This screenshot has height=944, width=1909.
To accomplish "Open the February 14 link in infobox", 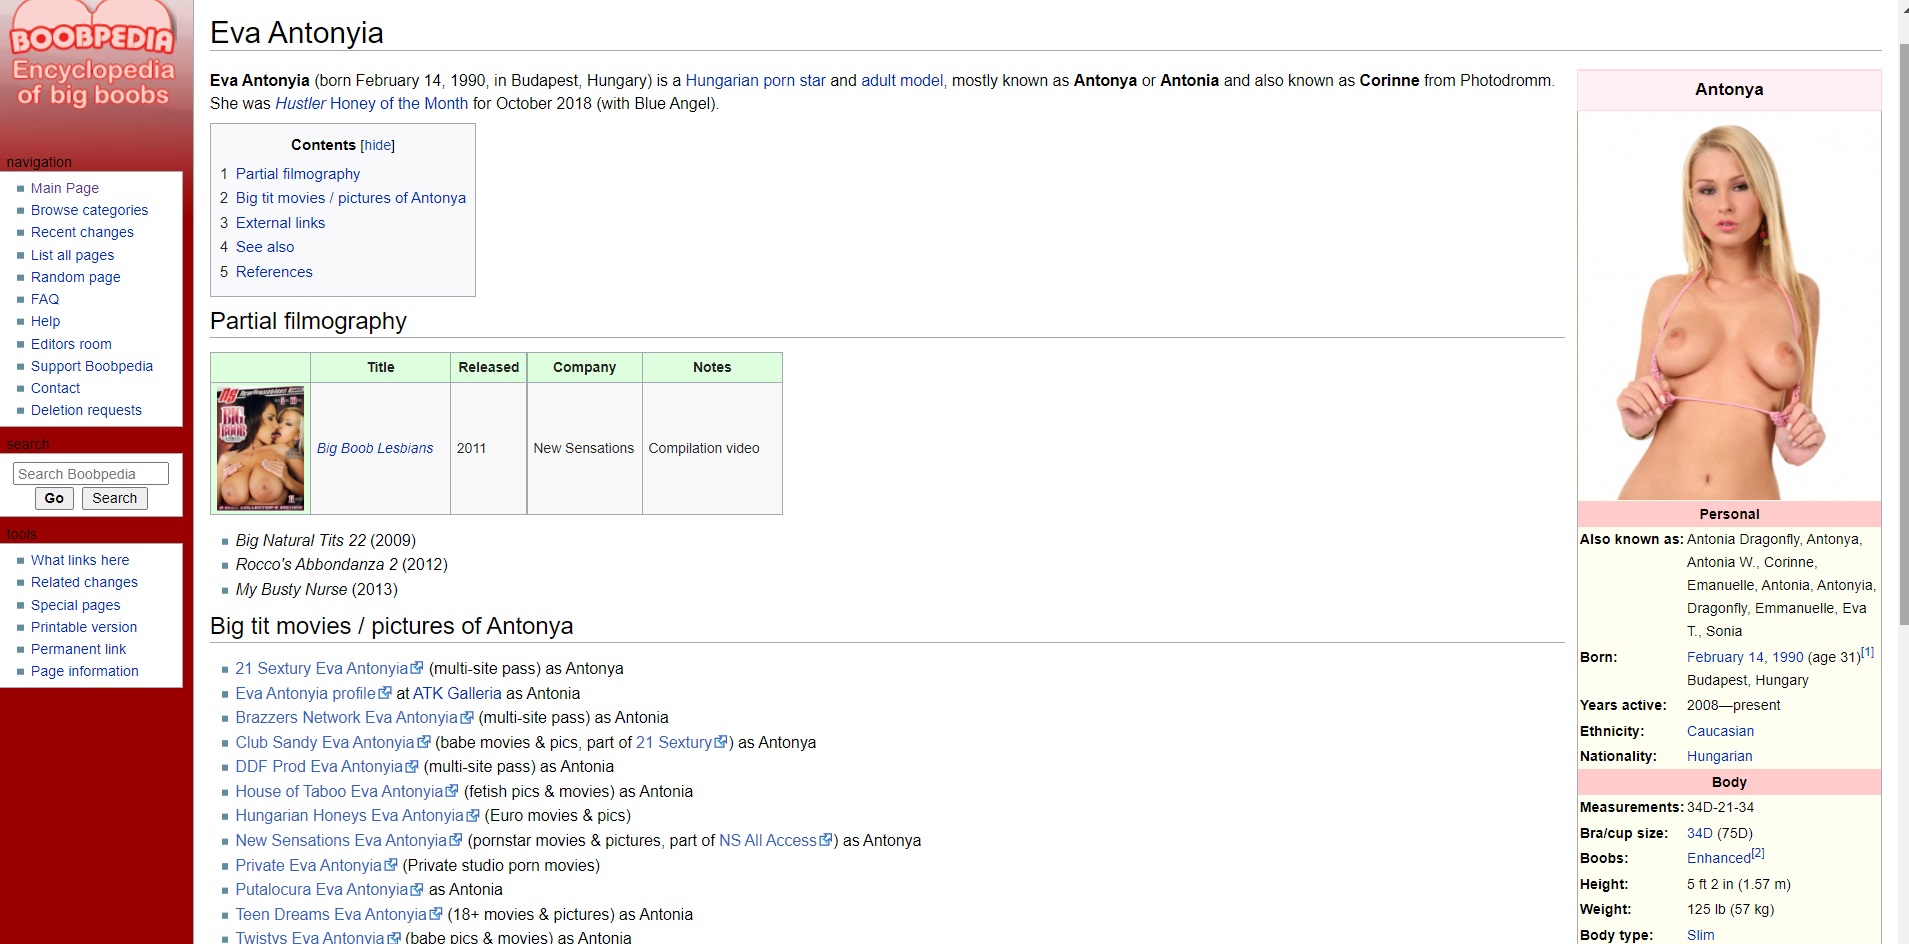I will [x=1726, y=657].
